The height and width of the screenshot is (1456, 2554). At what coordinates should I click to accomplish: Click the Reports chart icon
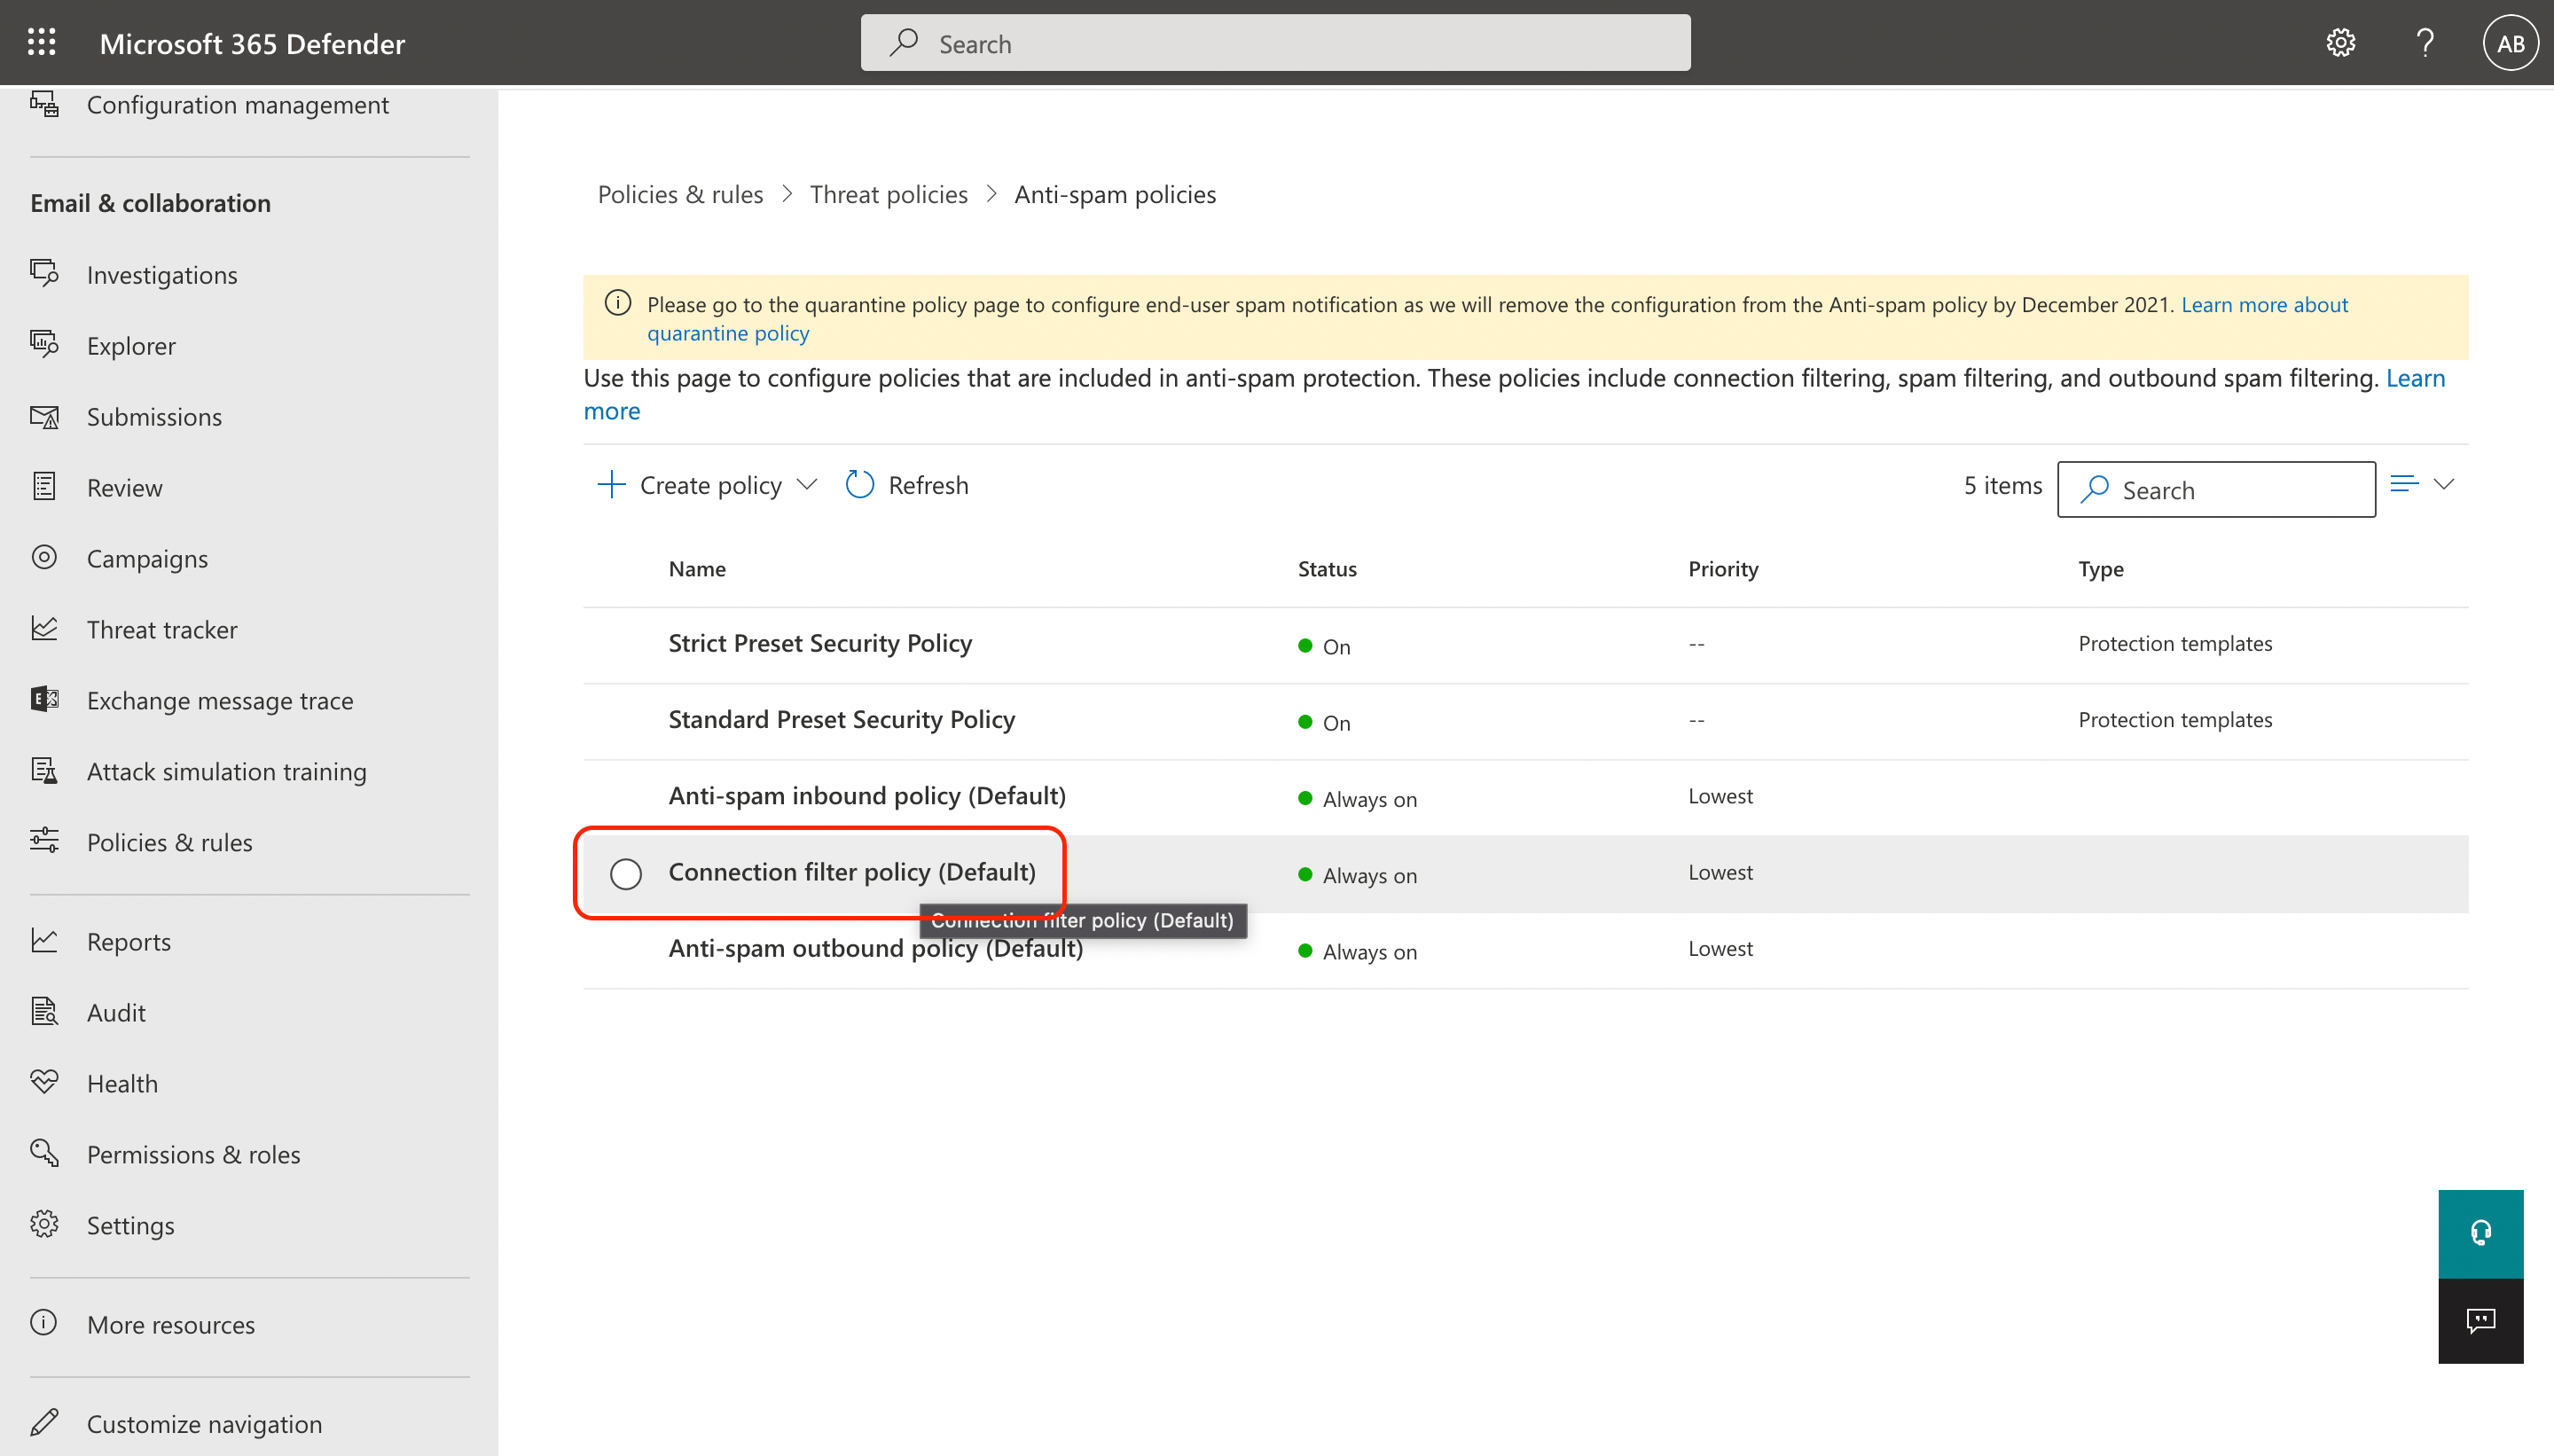pos(44,941)
